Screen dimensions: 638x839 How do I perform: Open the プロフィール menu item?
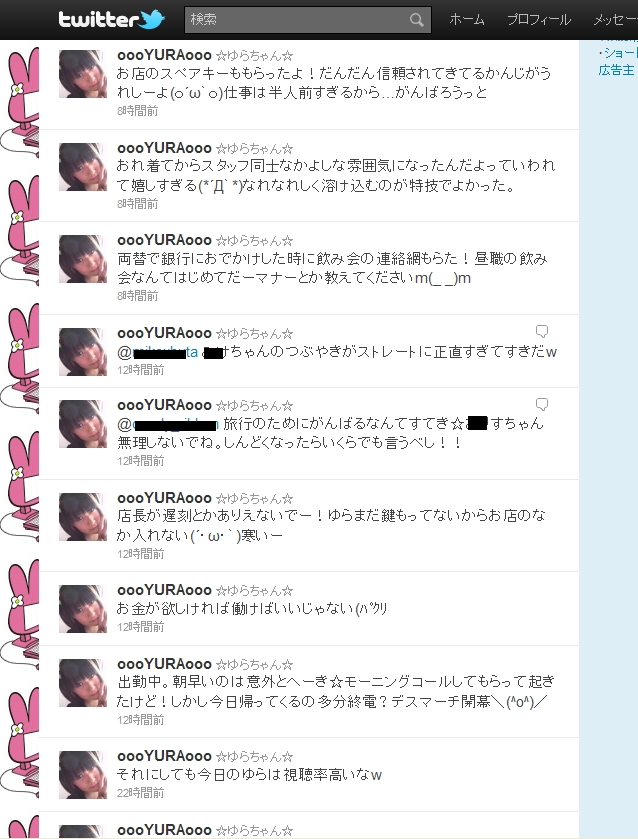[x=538, y=20]
